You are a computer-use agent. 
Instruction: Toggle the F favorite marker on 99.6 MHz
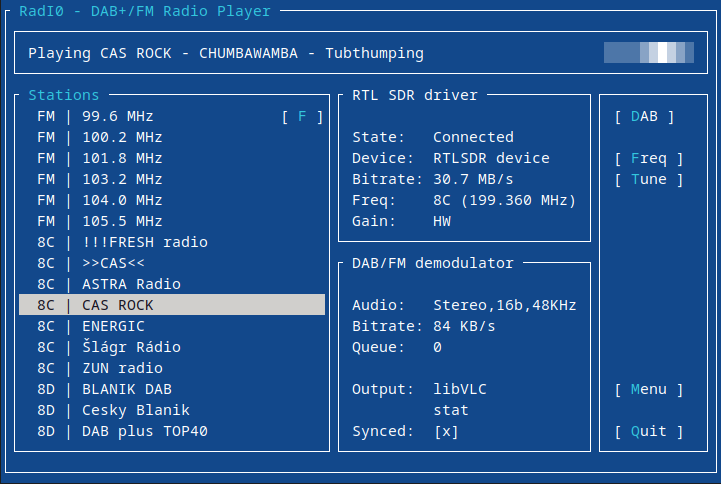click(x=302, y=117)
